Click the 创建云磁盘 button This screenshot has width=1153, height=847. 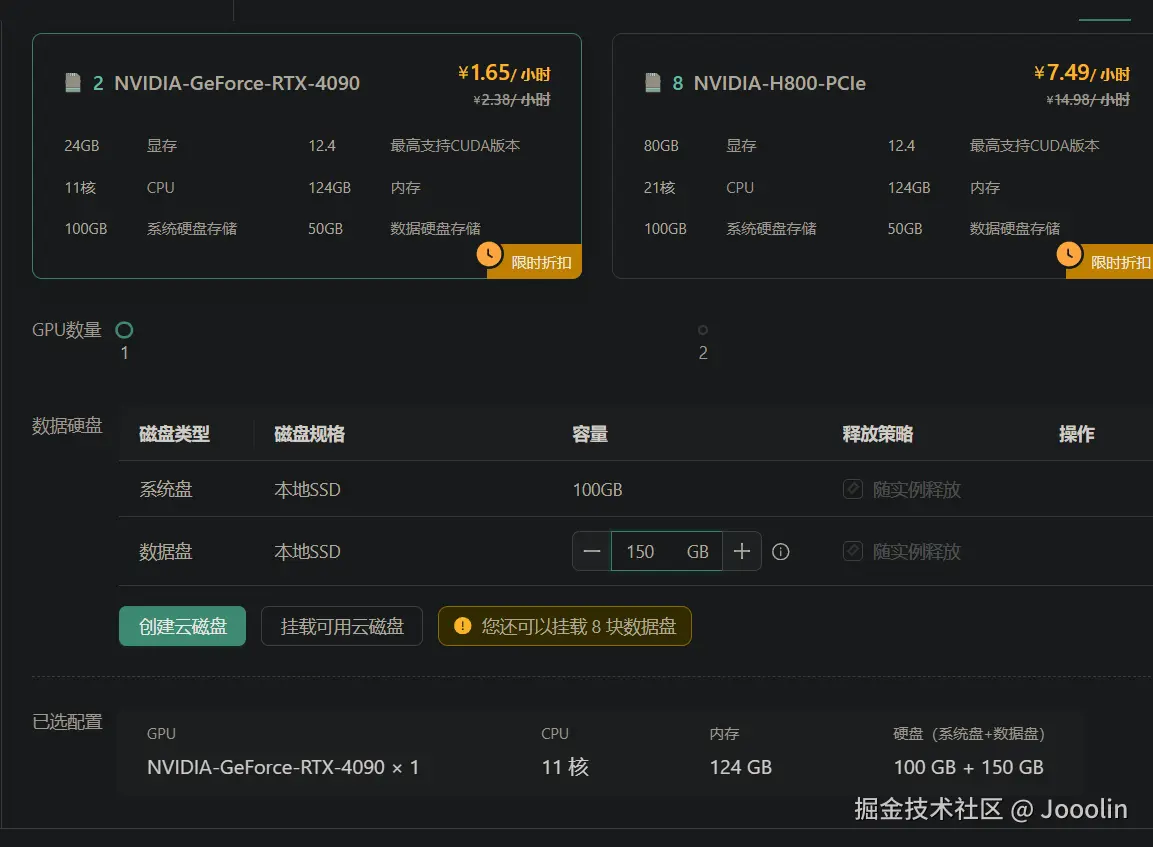point(182,626)
